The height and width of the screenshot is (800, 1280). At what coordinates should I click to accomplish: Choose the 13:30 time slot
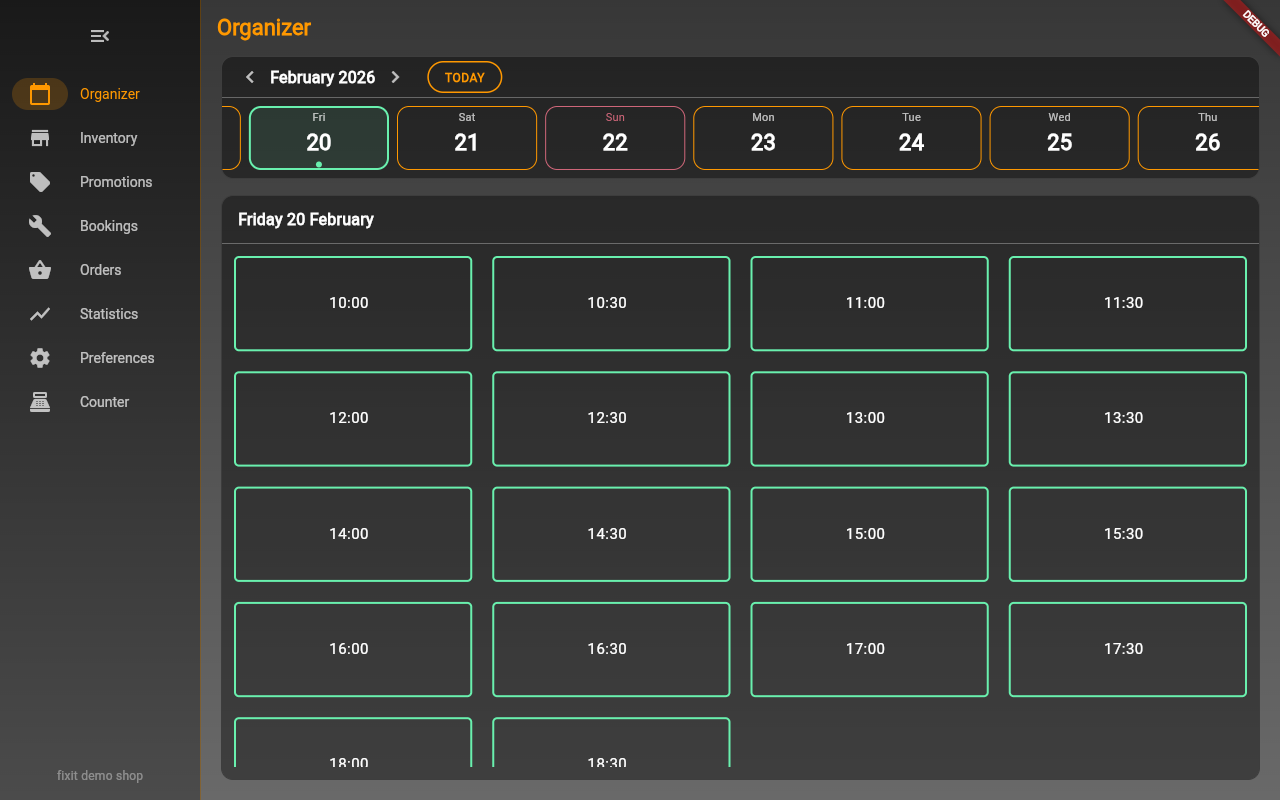[1127, 419]
